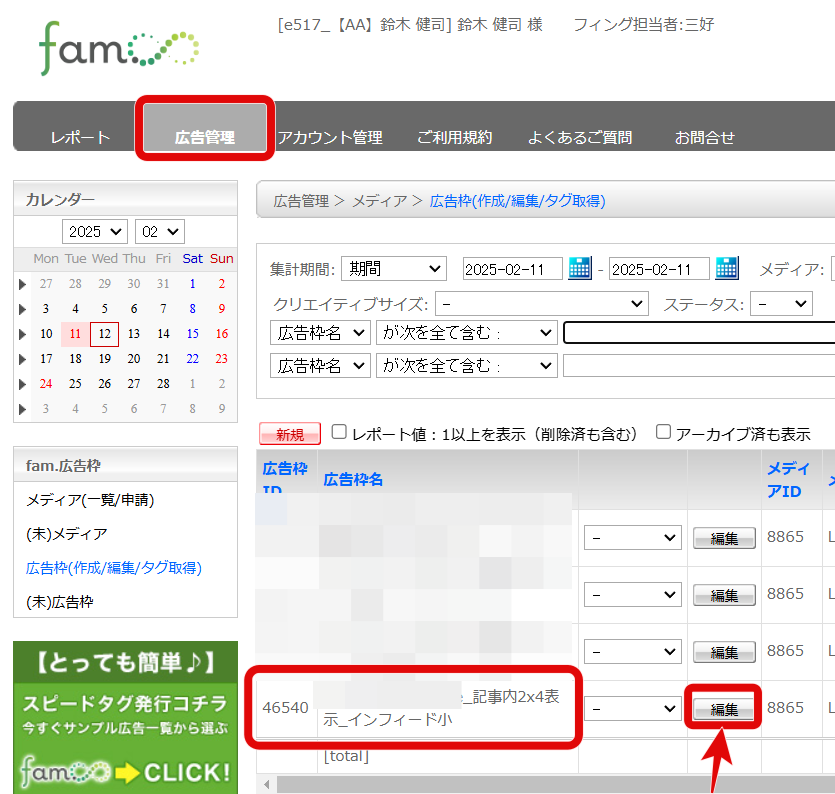The width and height of the screenshot is (835, 794).
Task: Click the scroll-left arrow of the table scrollbar
Action: pyautogui.click(x=265, y=782)
